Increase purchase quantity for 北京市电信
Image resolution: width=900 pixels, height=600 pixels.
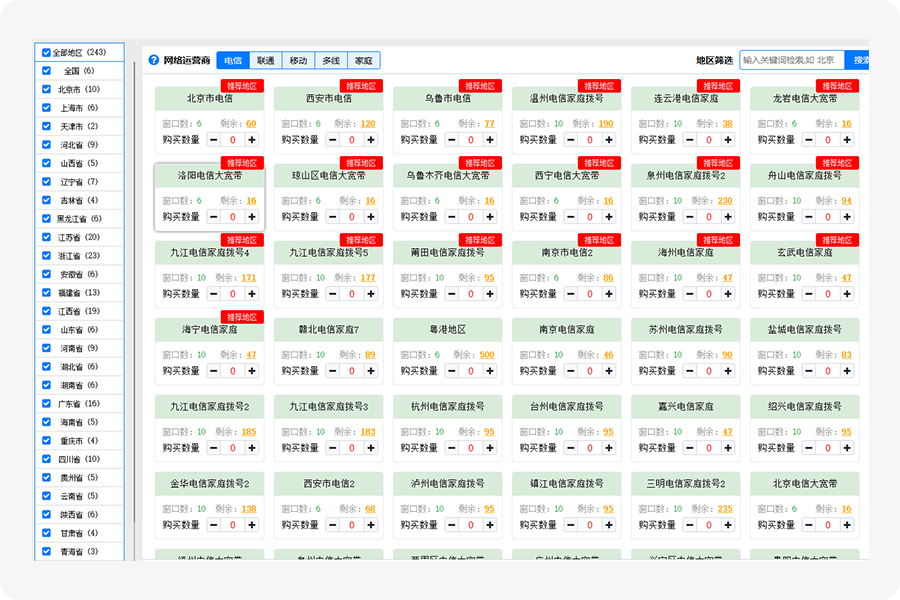tap(252, 140)
